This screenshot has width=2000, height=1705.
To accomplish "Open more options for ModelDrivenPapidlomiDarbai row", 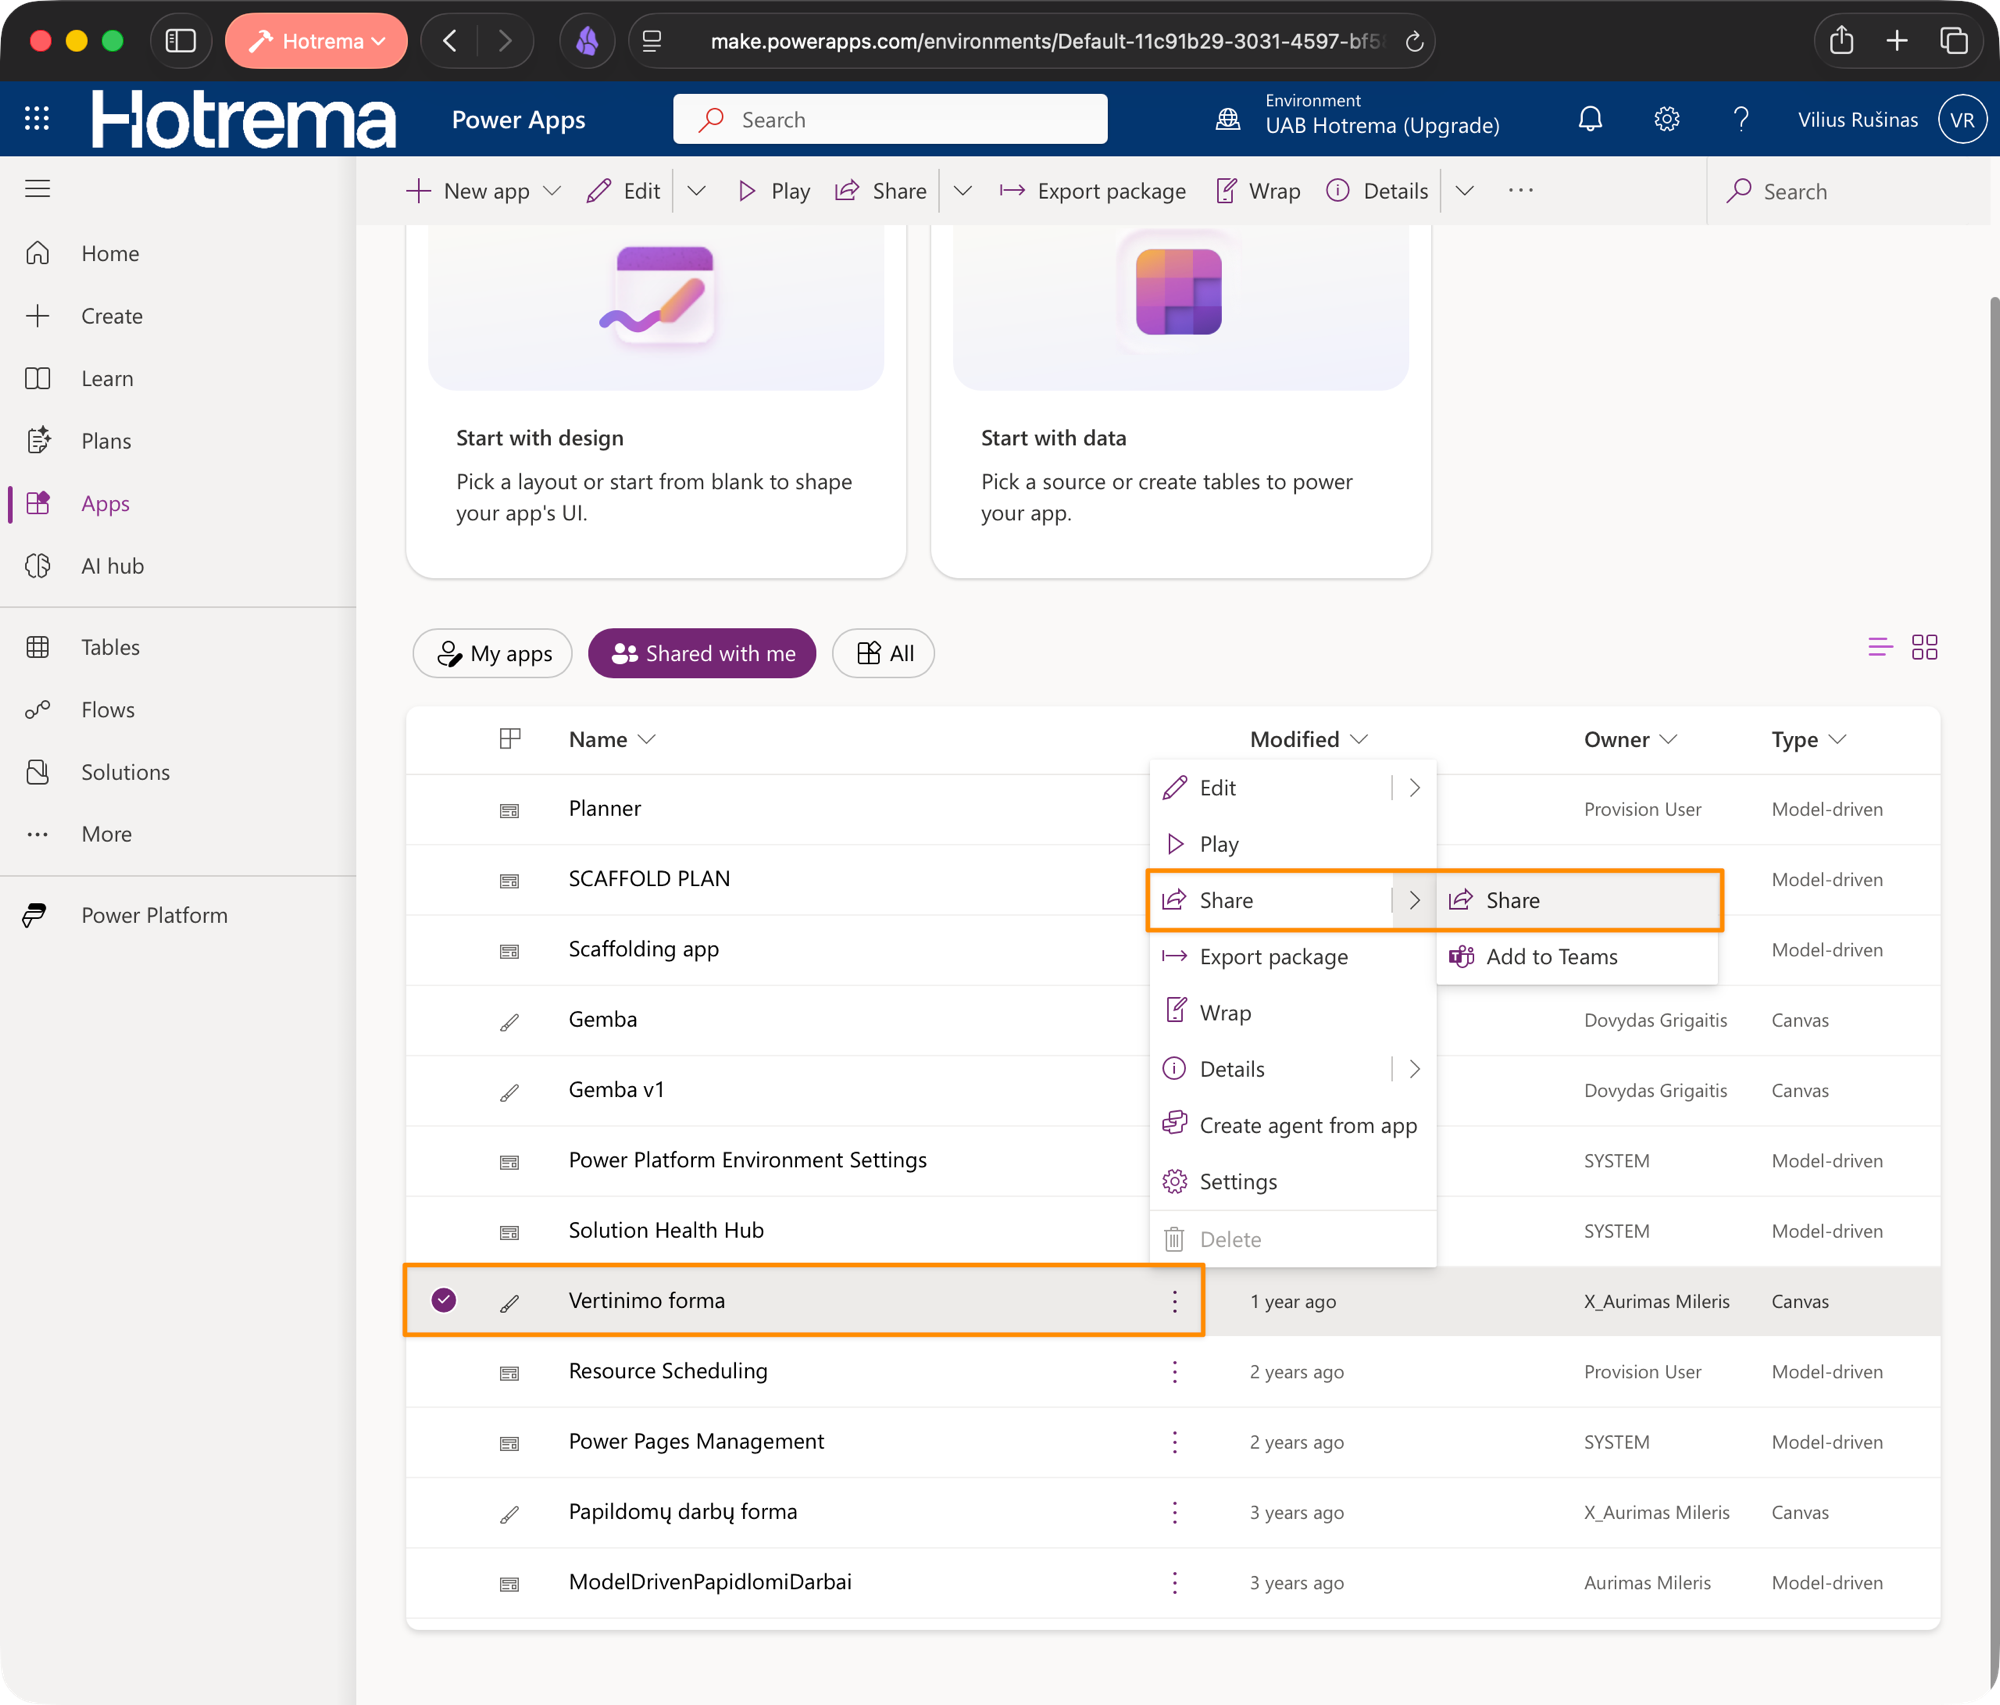I will tap(1175, 1582).
